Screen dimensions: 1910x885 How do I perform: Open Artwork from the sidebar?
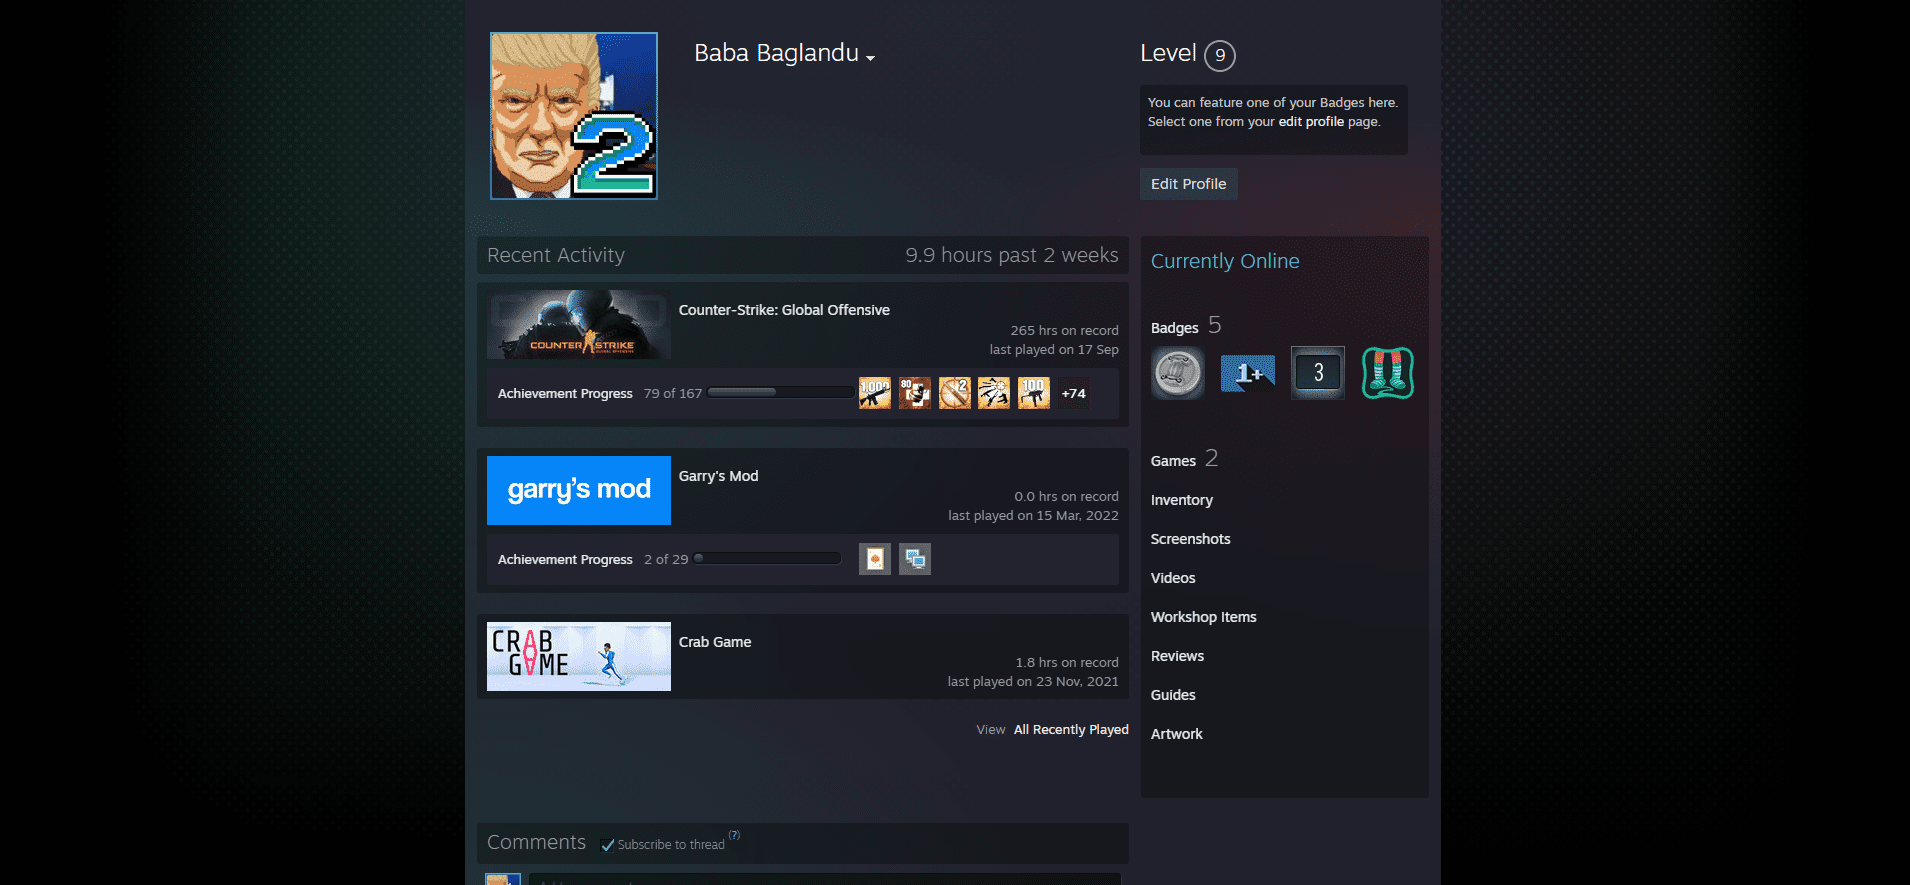coord(1176,734)
